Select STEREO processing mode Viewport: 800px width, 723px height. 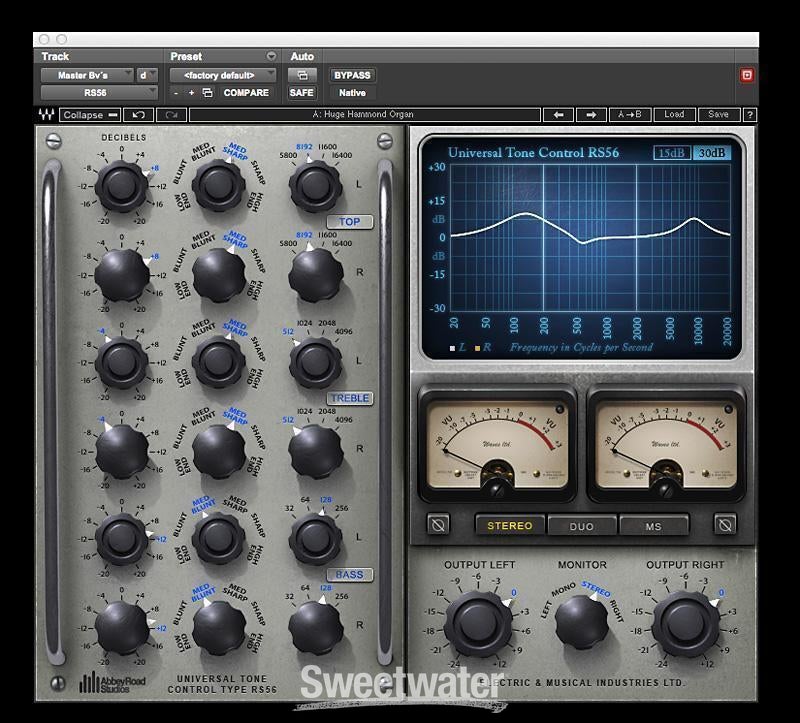coord(510,525)
